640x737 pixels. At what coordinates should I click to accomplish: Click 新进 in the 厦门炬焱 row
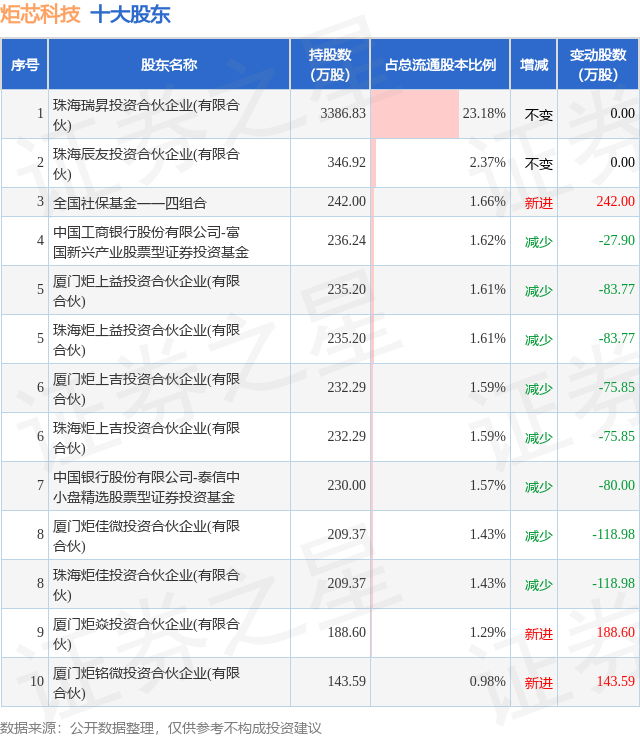pyautogui.click(x=539, y=634)
